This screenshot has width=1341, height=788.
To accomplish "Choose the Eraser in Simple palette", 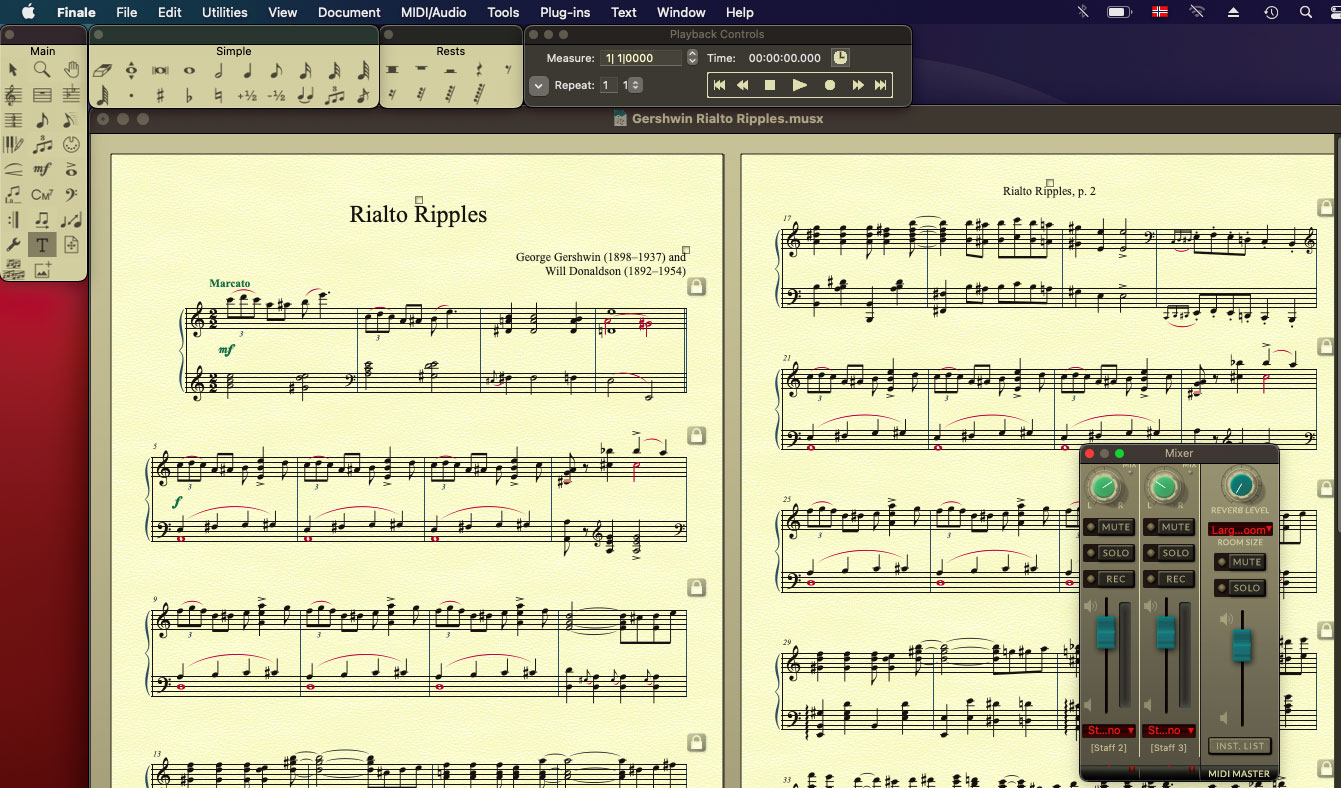I will [x=102, y=71].
